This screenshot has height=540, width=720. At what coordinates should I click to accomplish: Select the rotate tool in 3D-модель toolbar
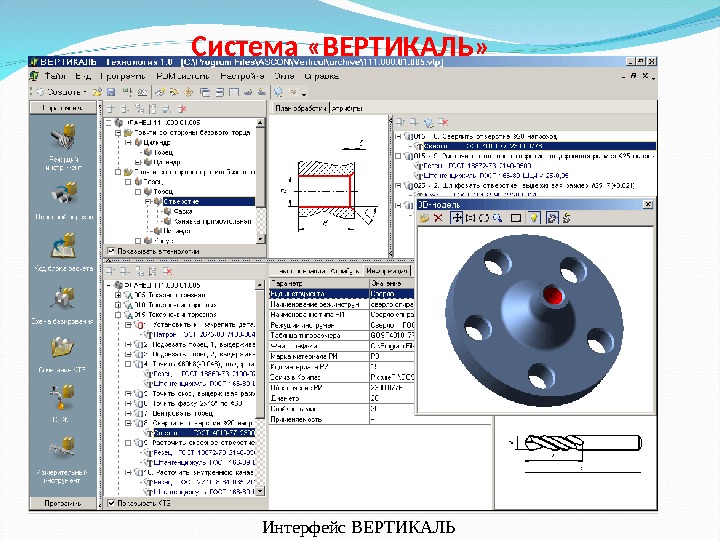click(484, 218)
